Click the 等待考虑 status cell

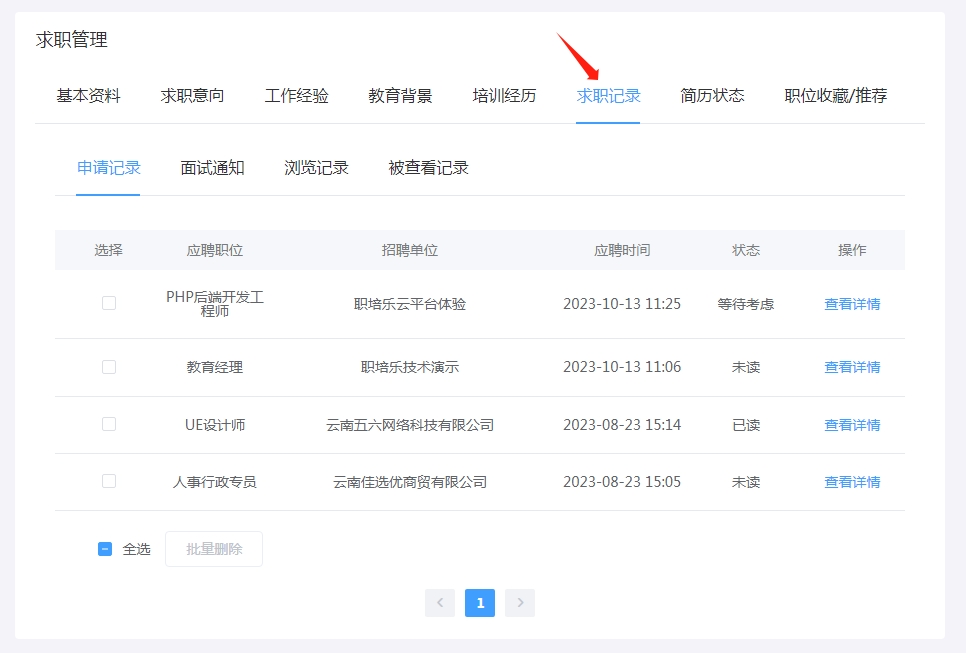745,304
